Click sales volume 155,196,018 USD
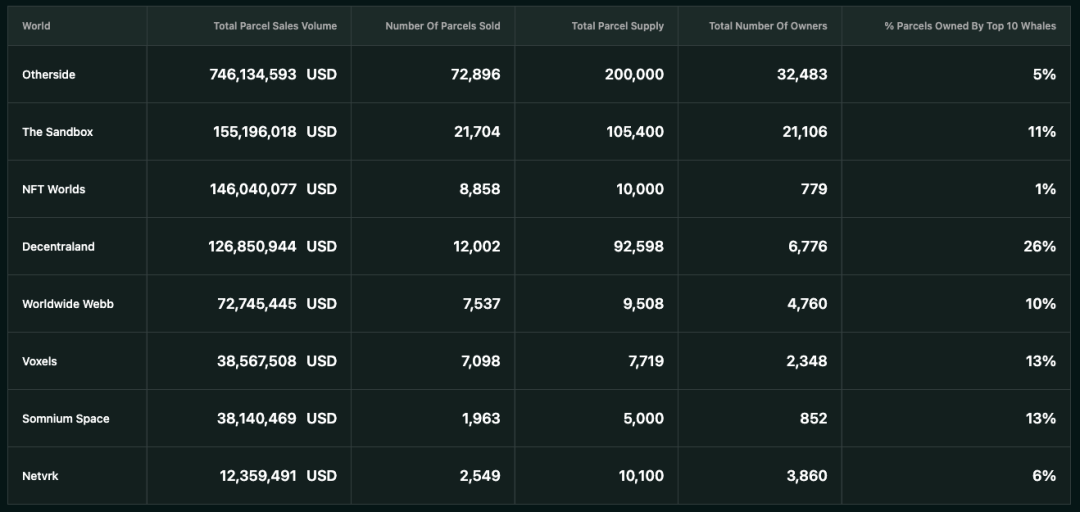Image resolution: width=1080 pixels, height=512 pixels. [276, 132]
